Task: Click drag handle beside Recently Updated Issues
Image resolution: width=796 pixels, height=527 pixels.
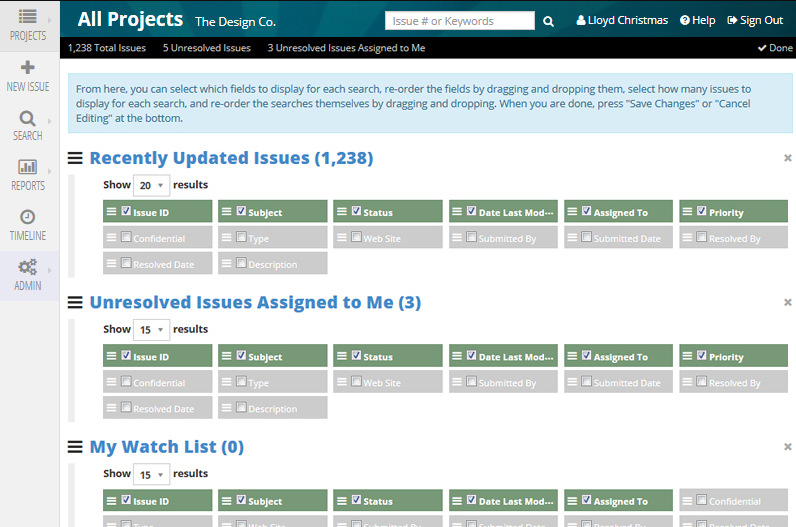Action: click(76, 158)
